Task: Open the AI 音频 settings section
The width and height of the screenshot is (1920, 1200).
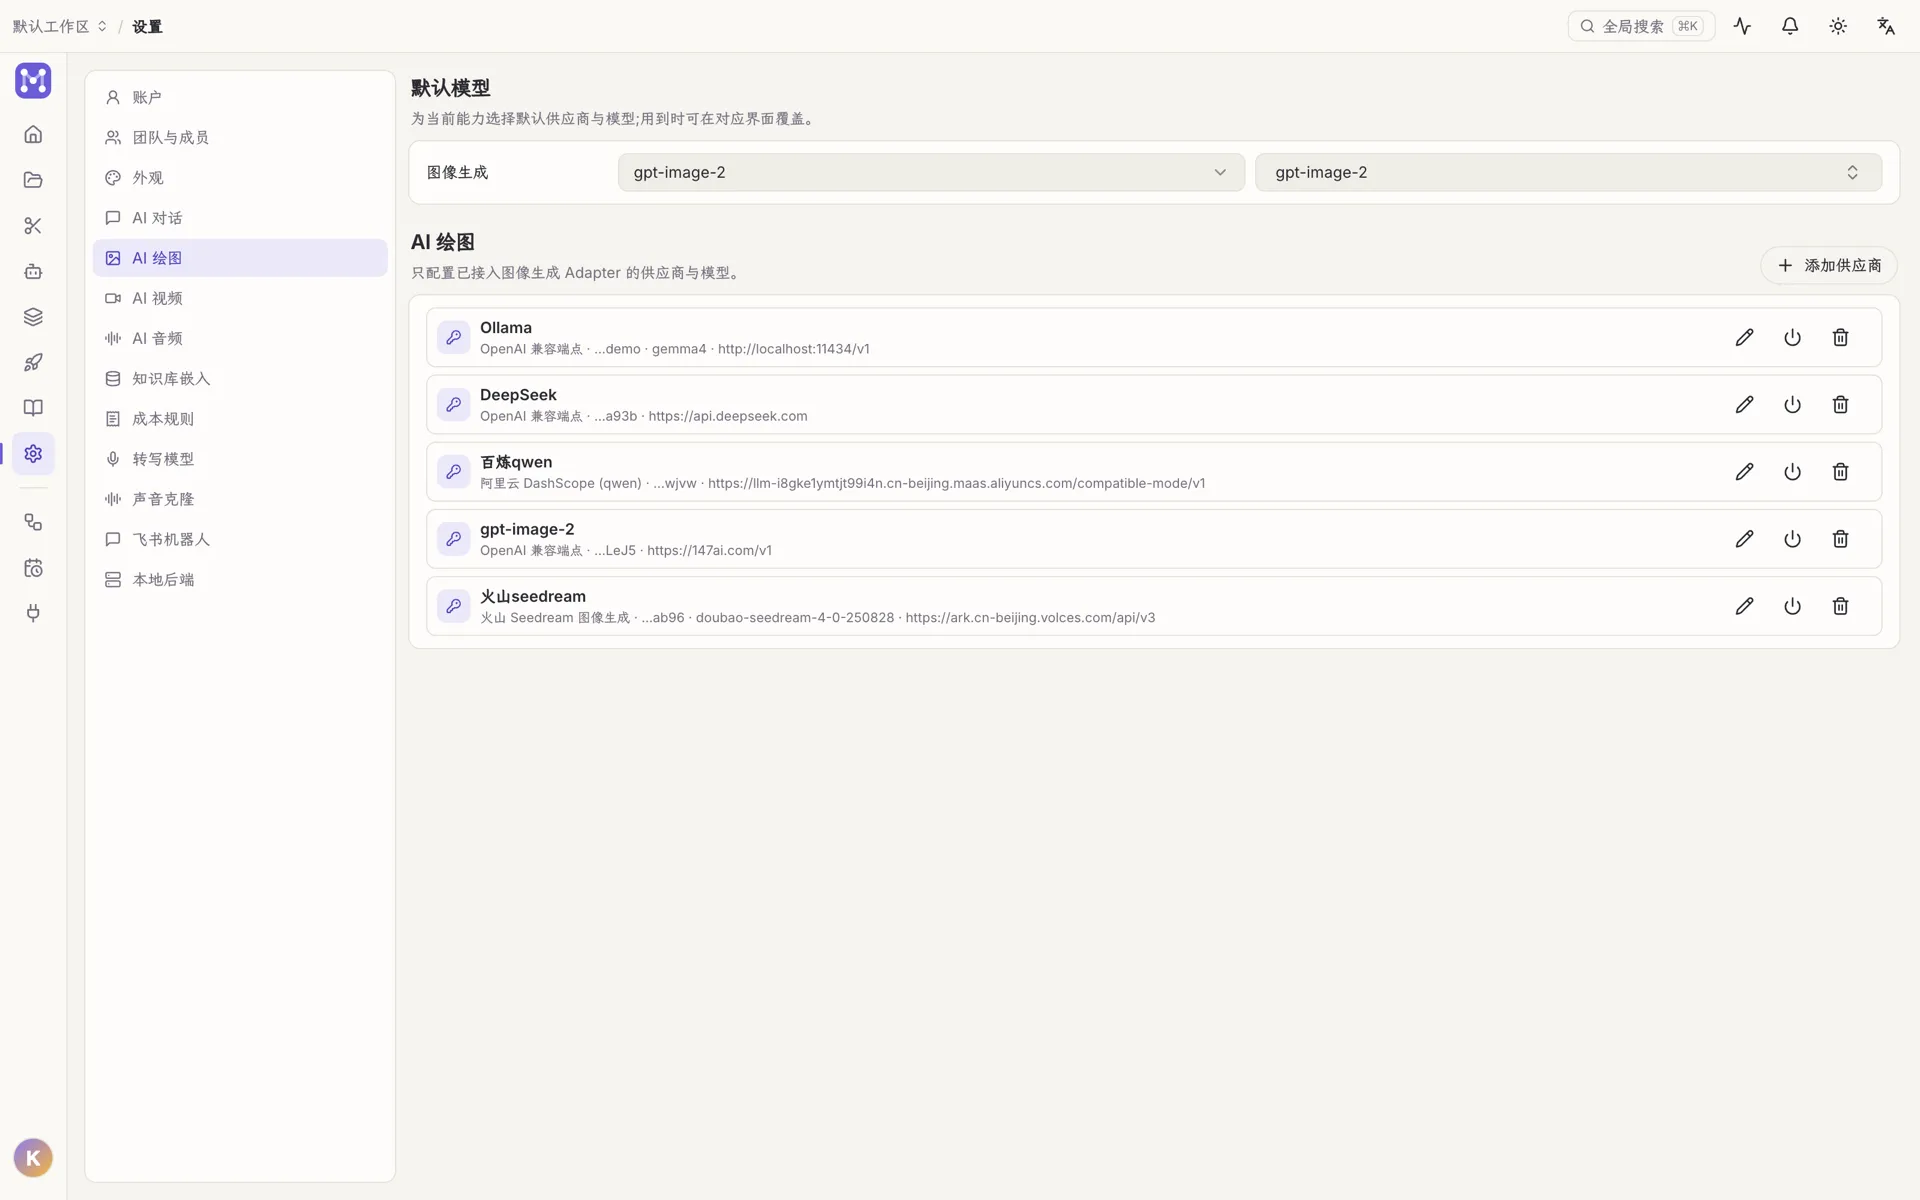Action: (x=240, y=338)
